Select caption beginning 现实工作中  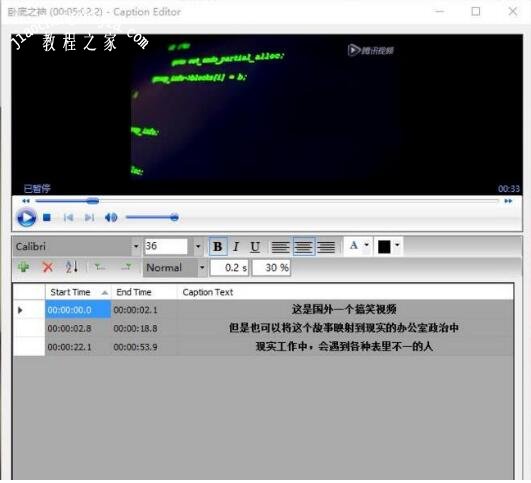344,346
